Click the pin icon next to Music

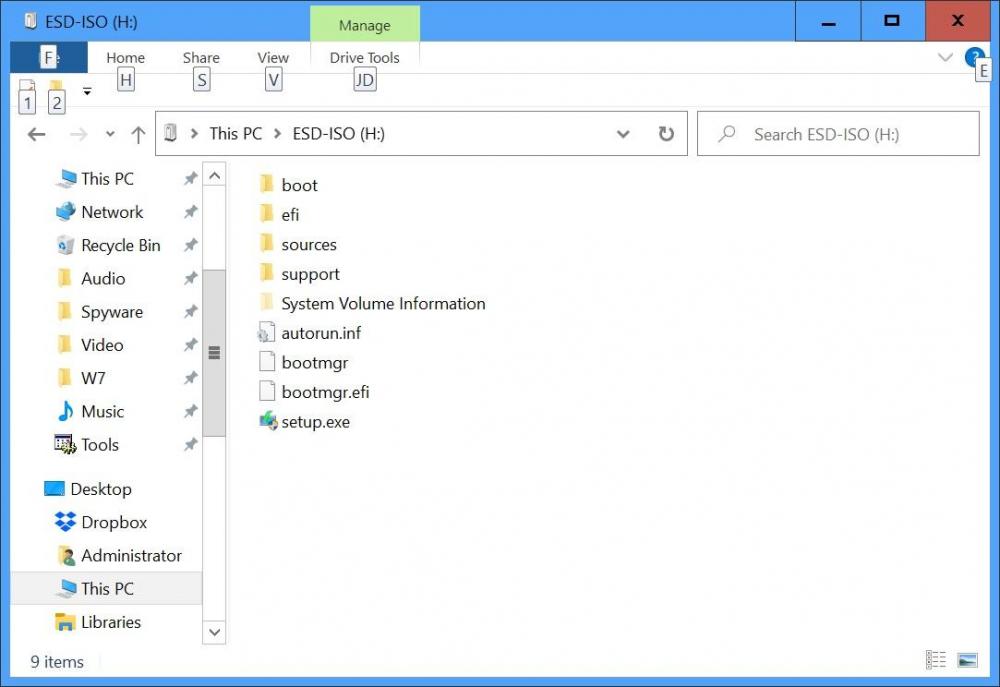(190, 411)
